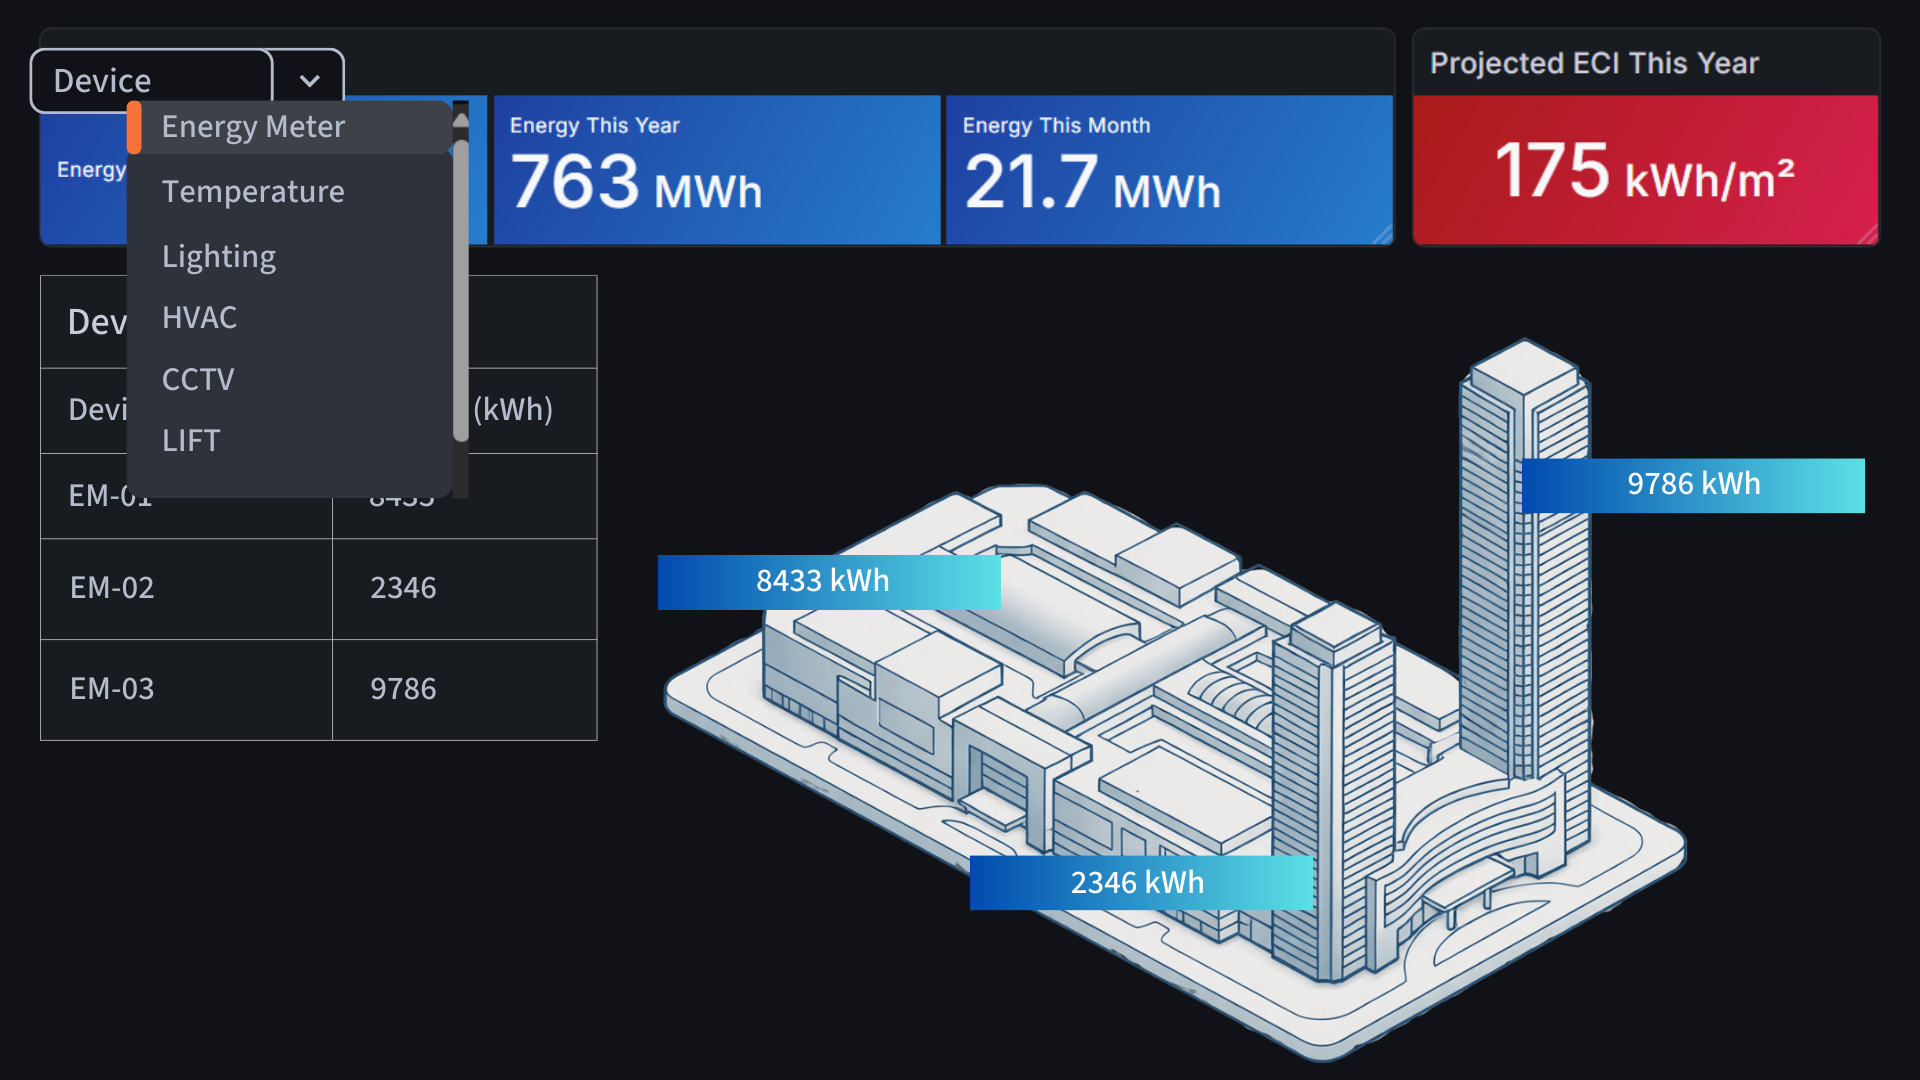Click the 2346 kWh building label

(1140, 883)
